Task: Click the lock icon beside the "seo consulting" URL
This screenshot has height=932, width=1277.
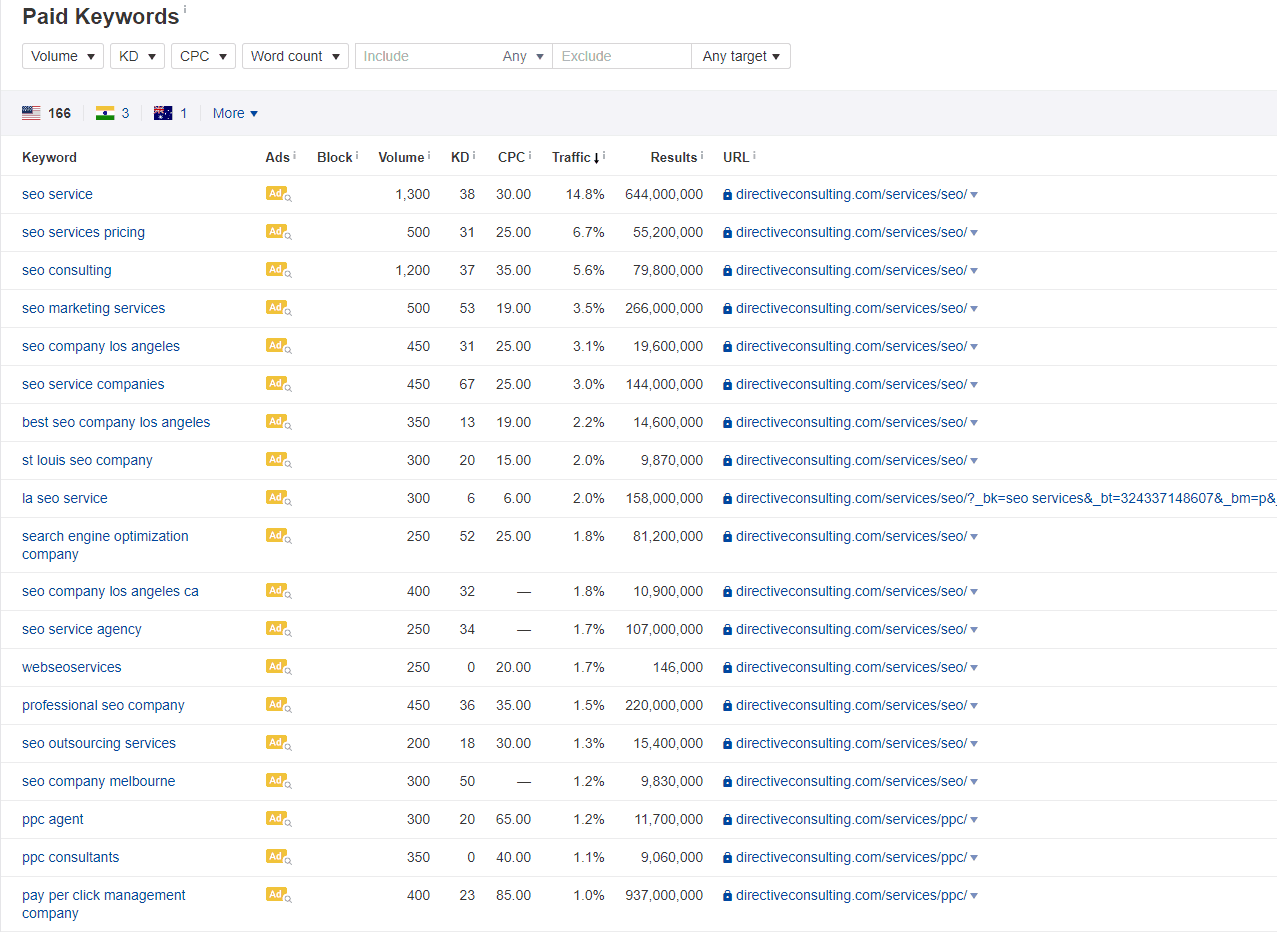Action: [727, 269]
